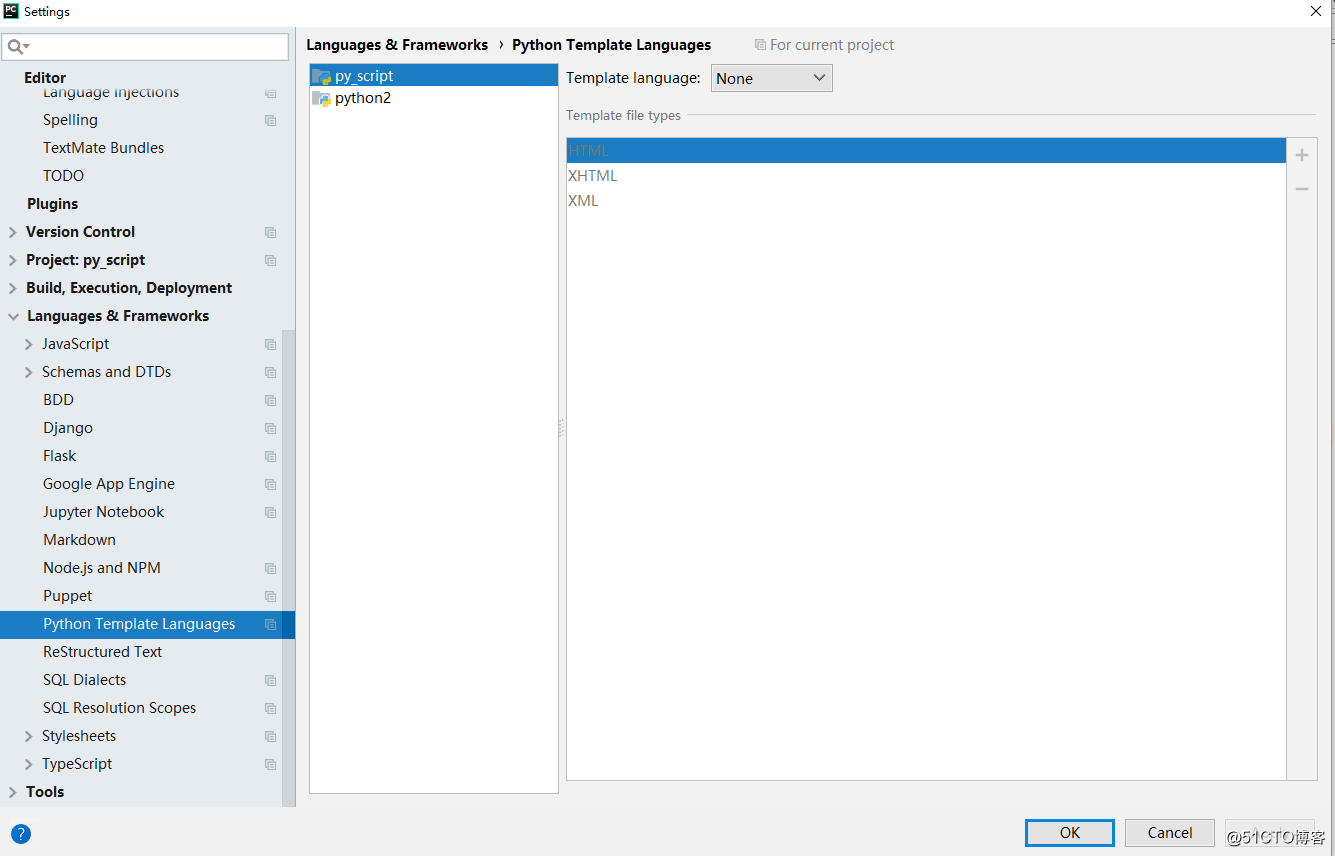Screen dimensions: 1335x856
Task: Expand the TypeScript node
Action: point(29,764)
